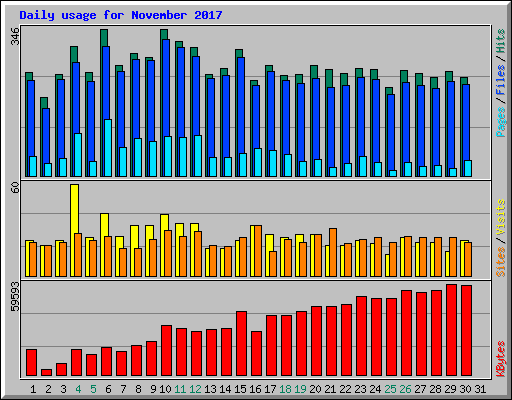Click the red KBytes bar for day 10
The width and height of the screenshot is (512, 400).
tap(166, 351)
